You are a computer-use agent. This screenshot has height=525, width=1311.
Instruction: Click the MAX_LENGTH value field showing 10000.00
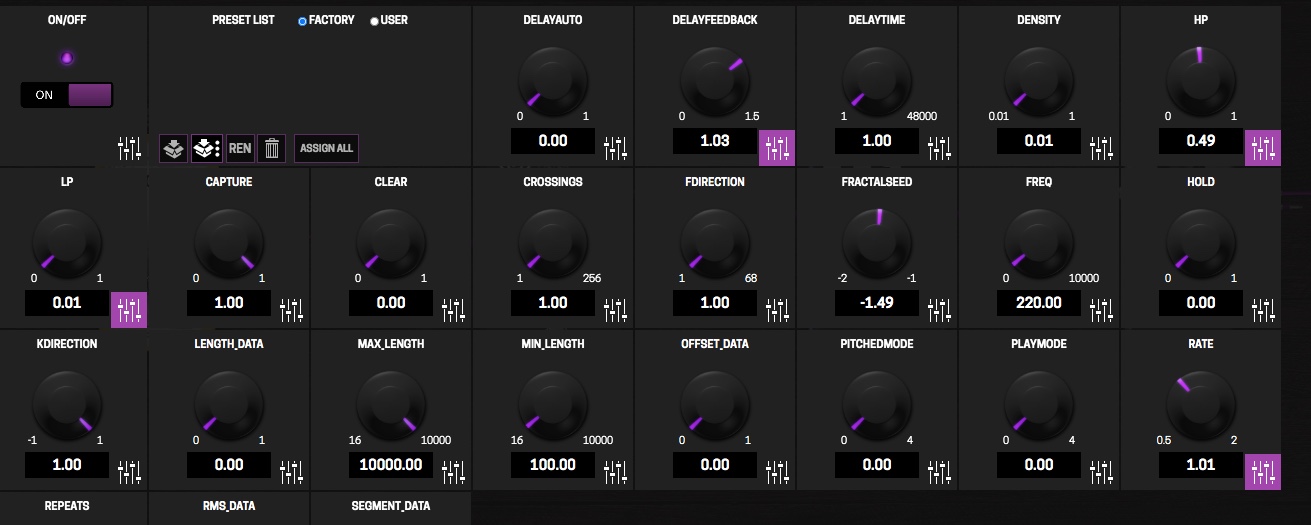point(391,464)
